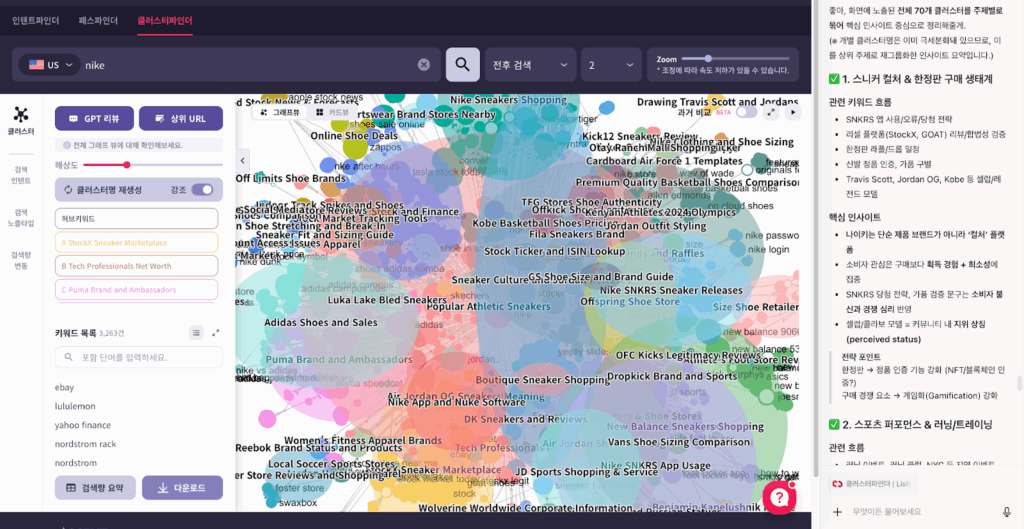Click the 다운로드 download button
This screenshot has height=529, width=1024.
[182, 488]
